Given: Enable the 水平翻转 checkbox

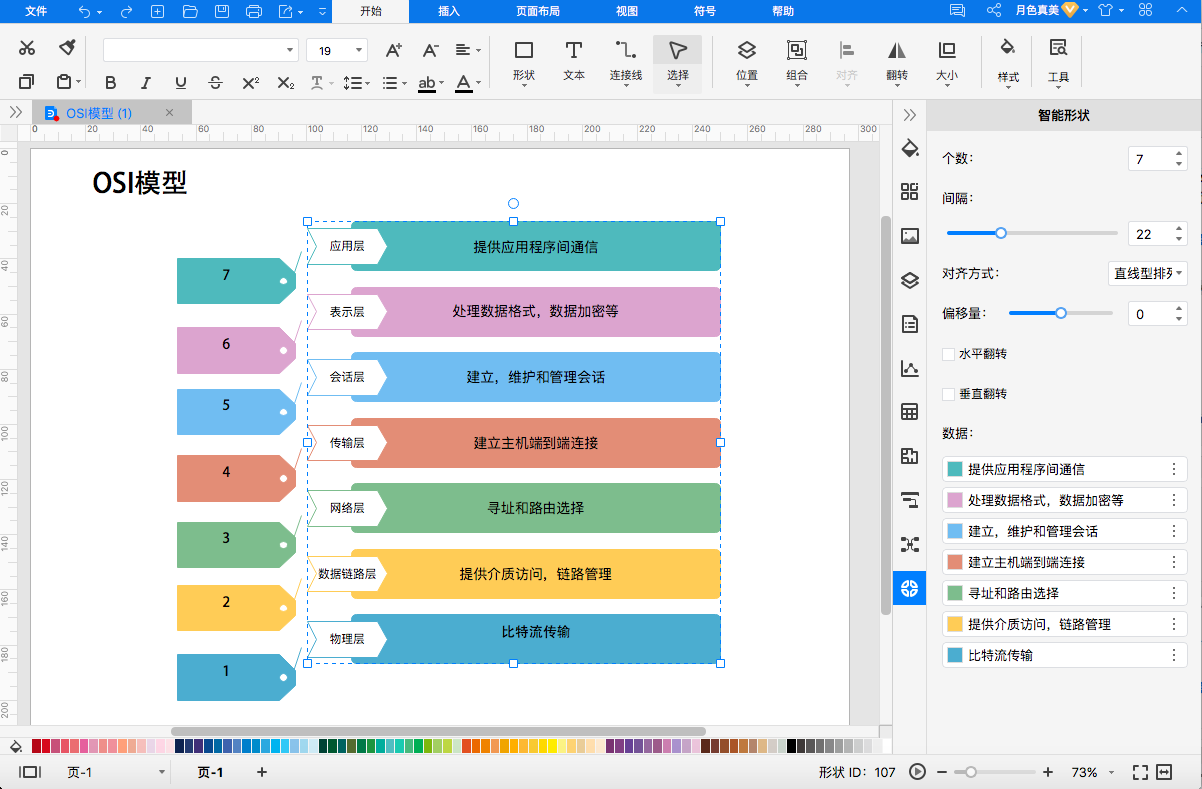Looking at the screenshot, I should 949,354.
